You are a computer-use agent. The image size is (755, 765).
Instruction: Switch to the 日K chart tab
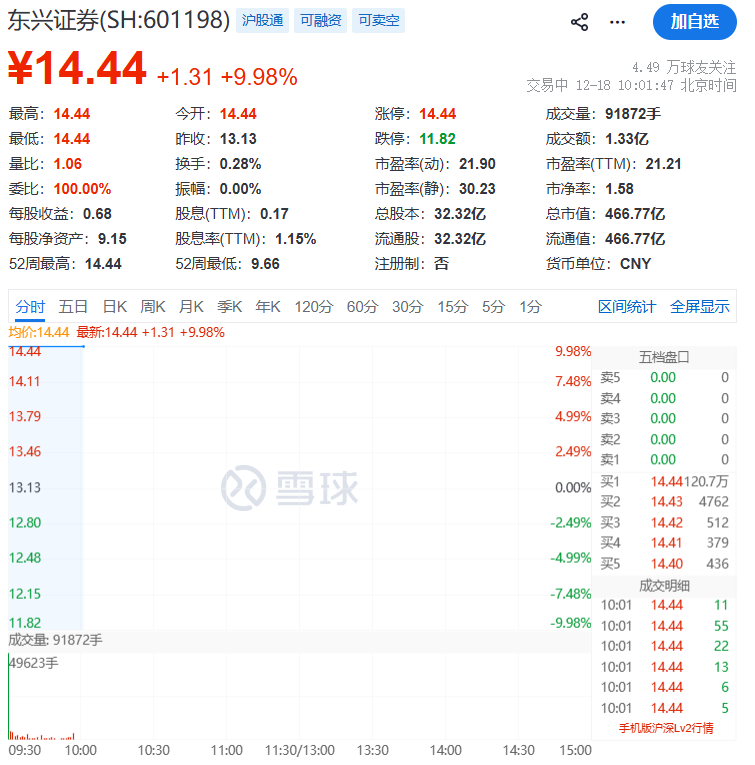115,307
